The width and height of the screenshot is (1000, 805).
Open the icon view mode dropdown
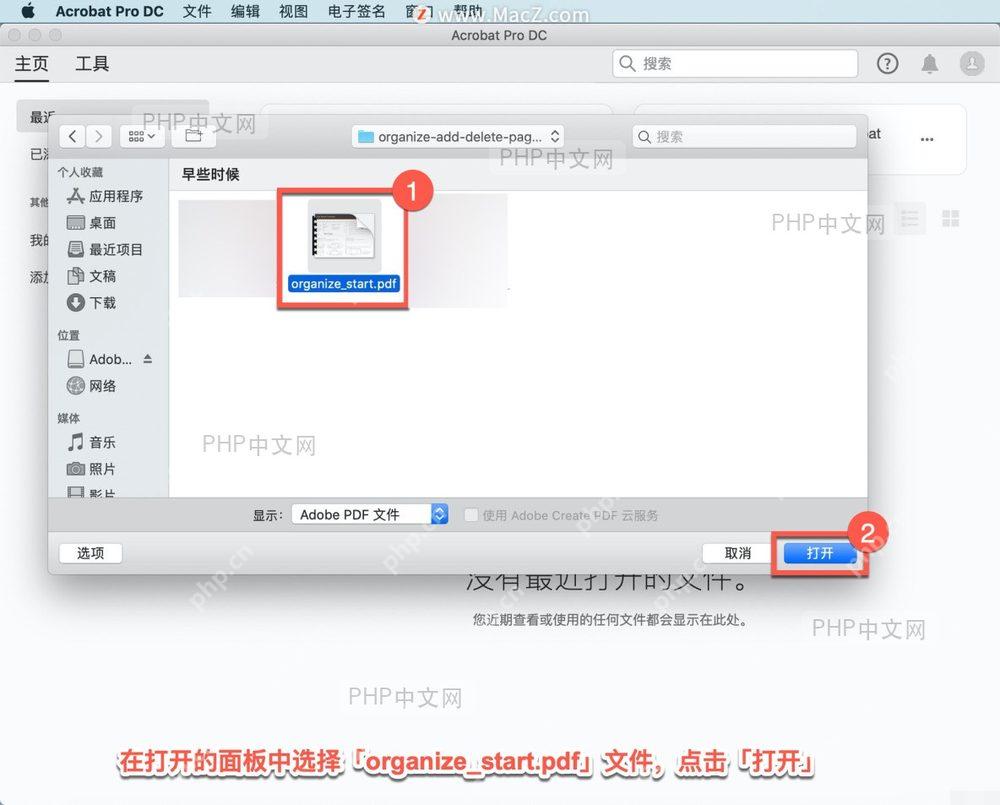coord(142,136)
